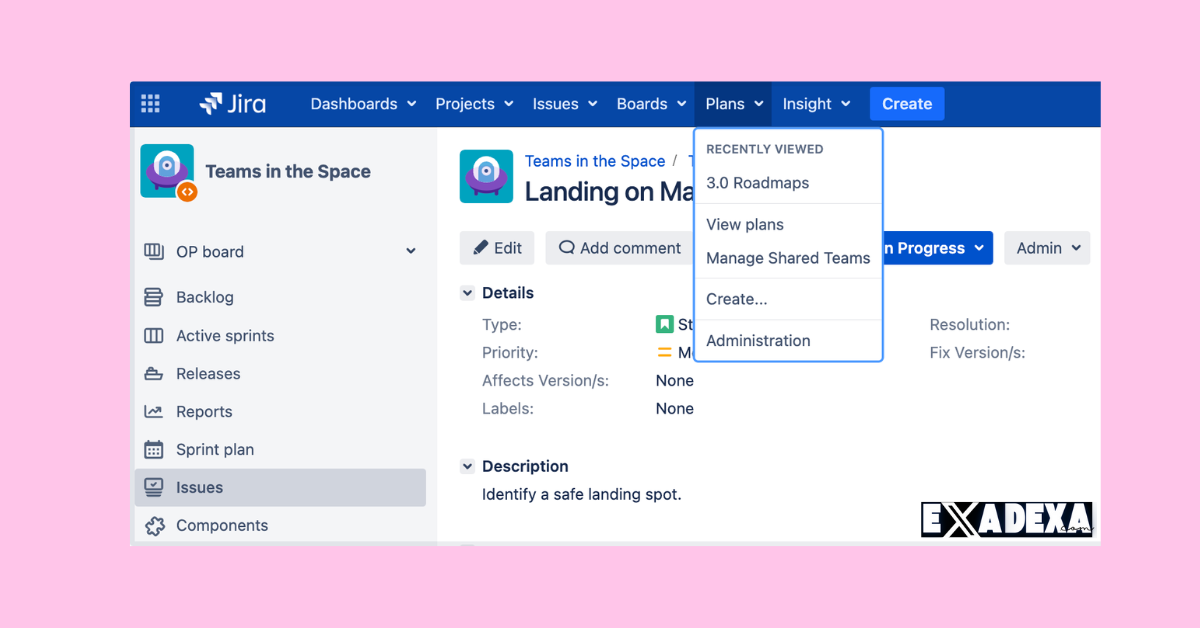This screenshot has width=1200, height=628.
Task: Click the Edit button on the issue
Action: pyautogui.click(x=496, y=247)
